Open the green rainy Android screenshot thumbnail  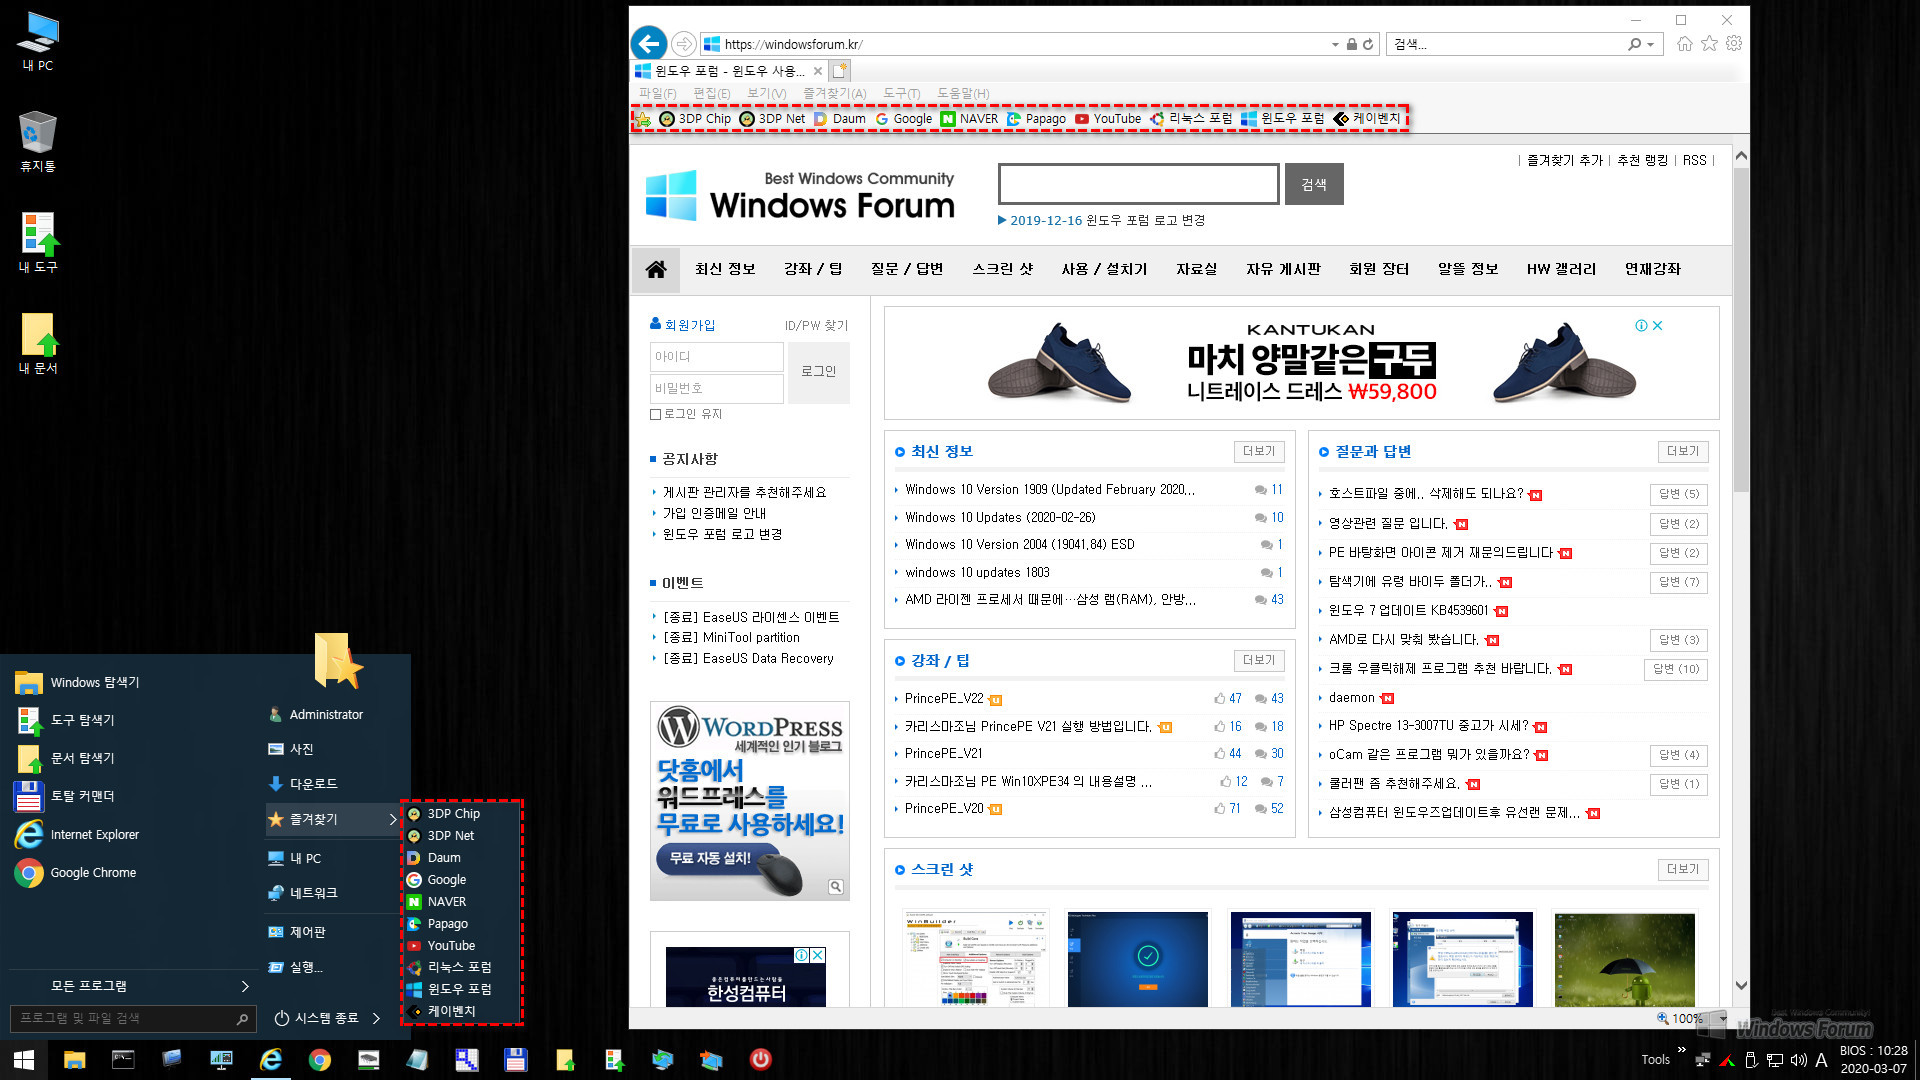1623,959
